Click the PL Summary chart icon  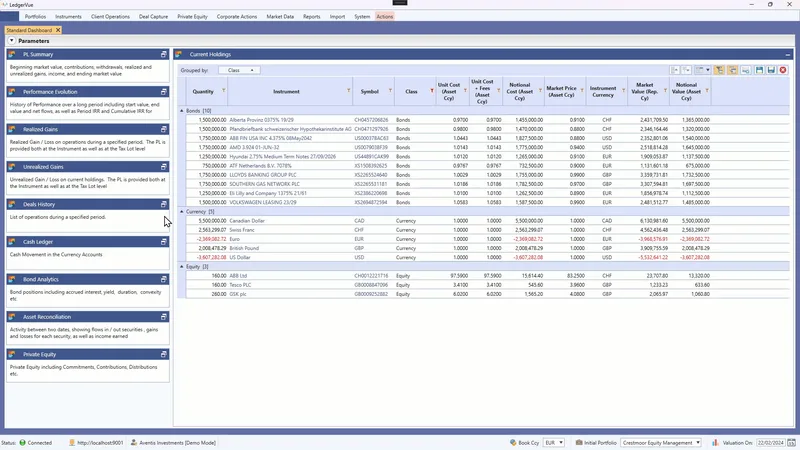point(12,54)
